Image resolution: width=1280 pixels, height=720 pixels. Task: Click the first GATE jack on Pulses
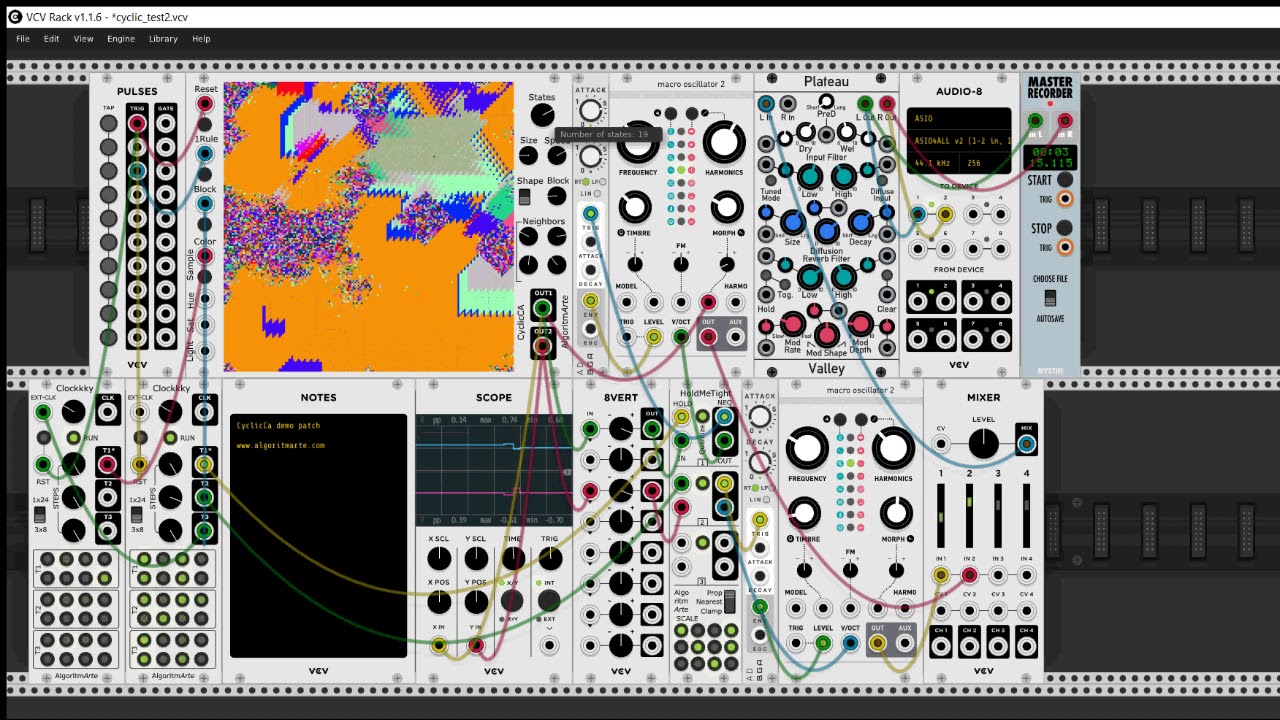[165, 124]
